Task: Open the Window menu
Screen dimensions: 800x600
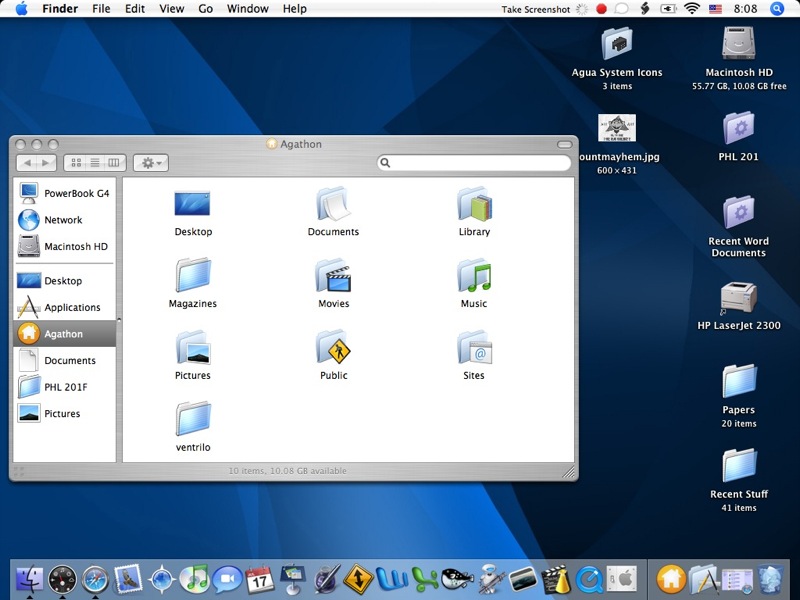Action: tap(247, 9)
